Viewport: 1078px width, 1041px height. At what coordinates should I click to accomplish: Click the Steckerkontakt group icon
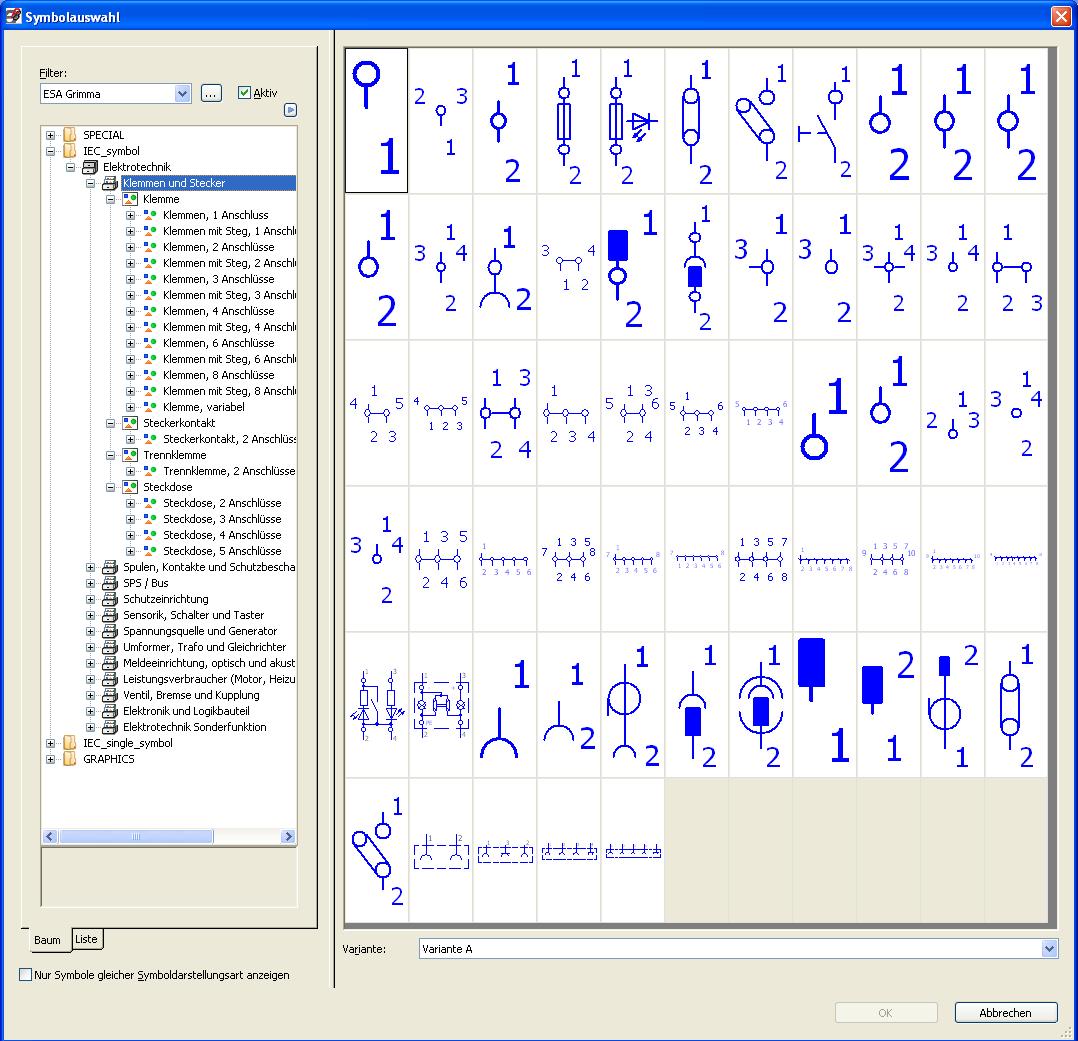tap(130, 423)
